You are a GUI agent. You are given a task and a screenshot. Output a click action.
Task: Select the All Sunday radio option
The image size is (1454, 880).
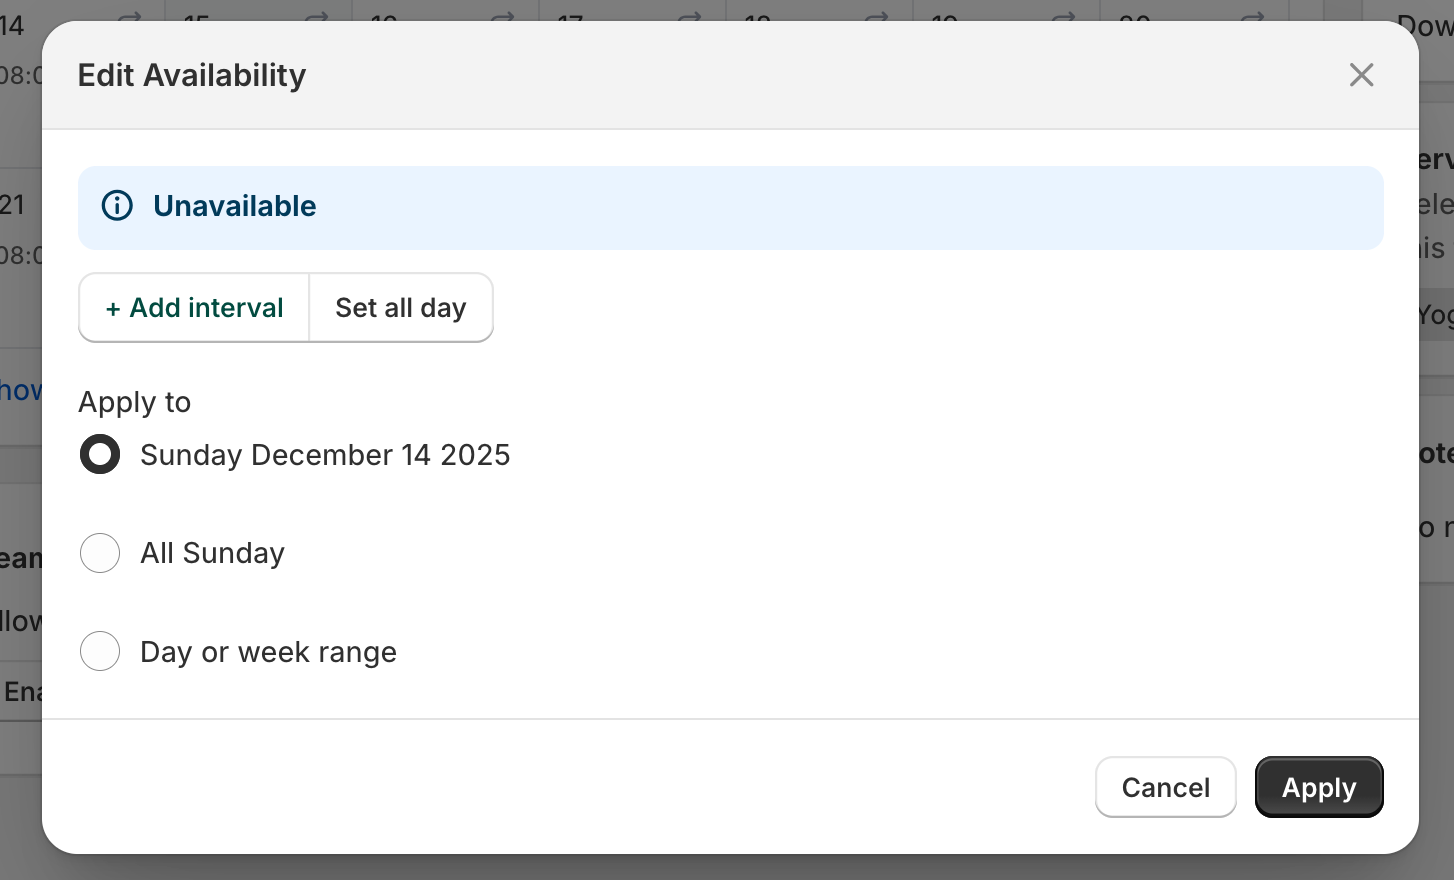pyautogui.click(x=100, y=553)
